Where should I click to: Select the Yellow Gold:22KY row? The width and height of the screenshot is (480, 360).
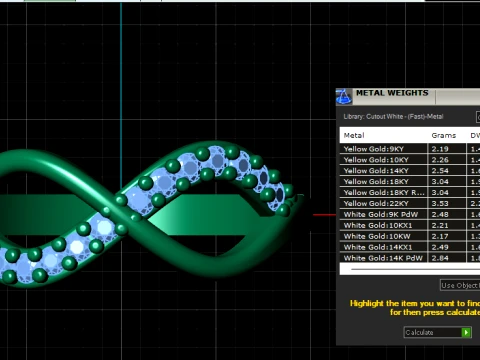pos(410,204)
